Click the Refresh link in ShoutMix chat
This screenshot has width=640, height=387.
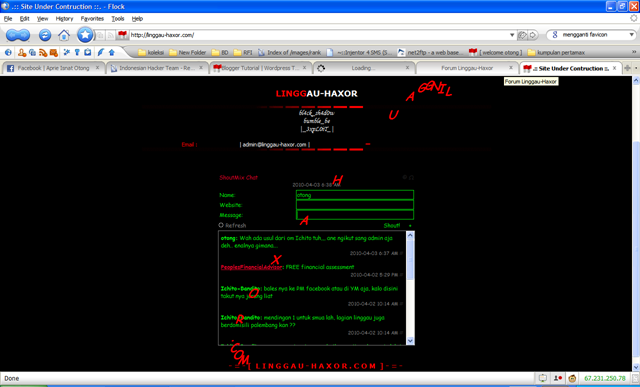point(232,225)
